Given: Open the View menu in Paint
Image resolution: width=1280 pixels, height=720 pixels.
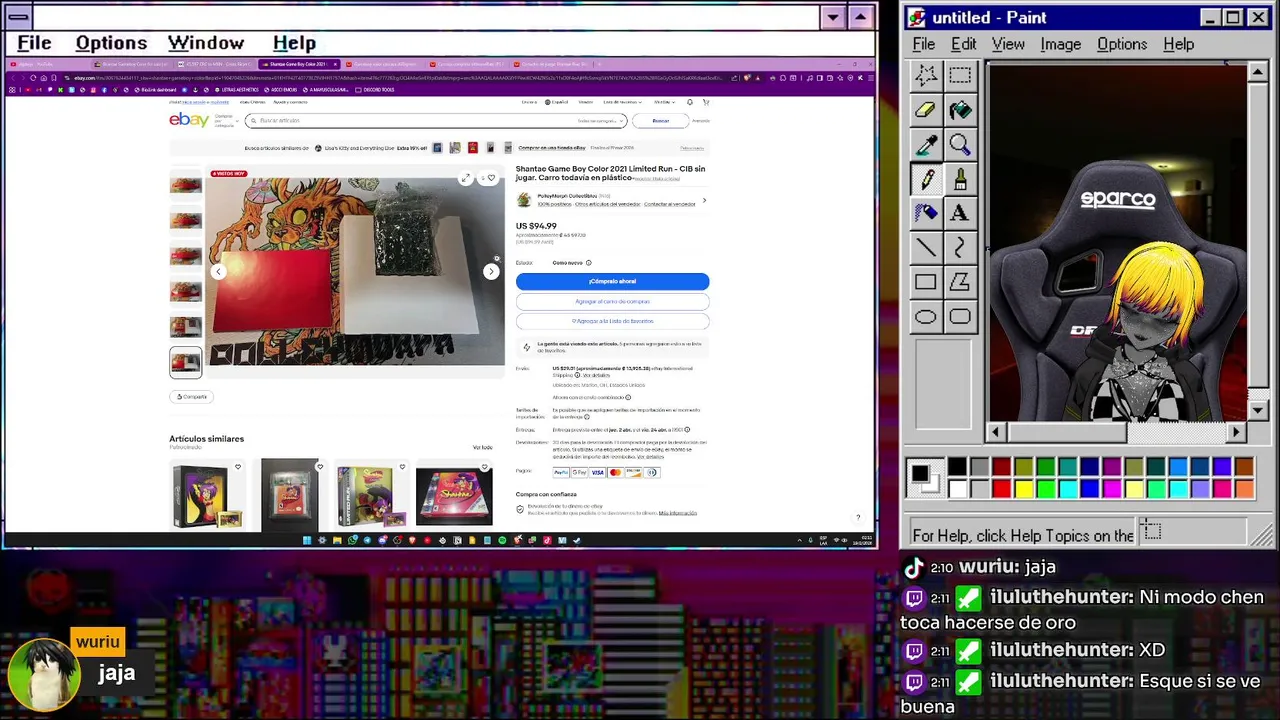Looking at the screenshot, I should click(1008, 44).
